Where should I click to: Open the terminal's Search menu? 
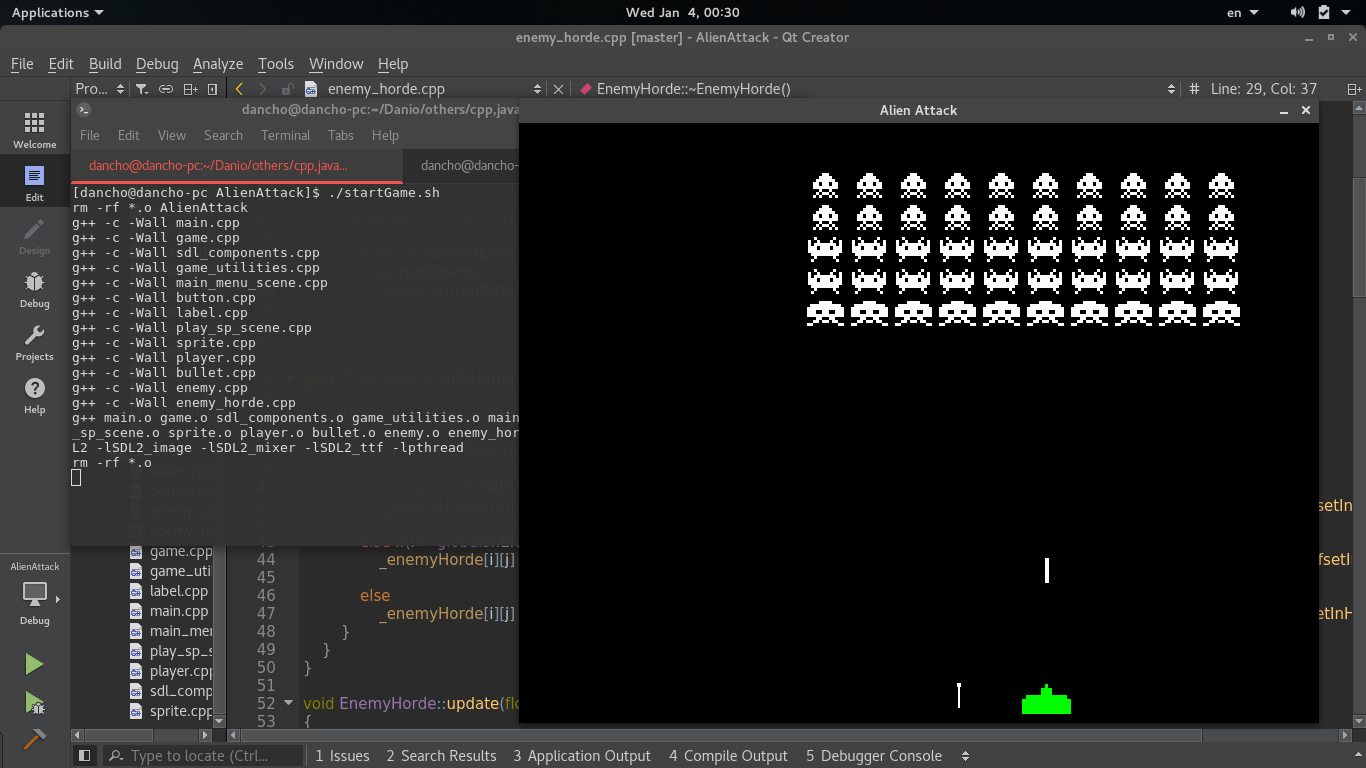(x=223, y=135)
